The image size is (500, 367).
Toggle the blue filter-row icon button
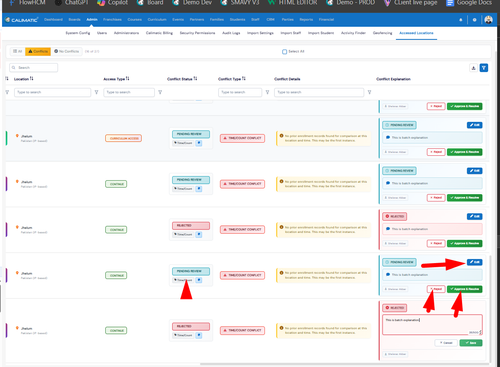tap(484, 68)
